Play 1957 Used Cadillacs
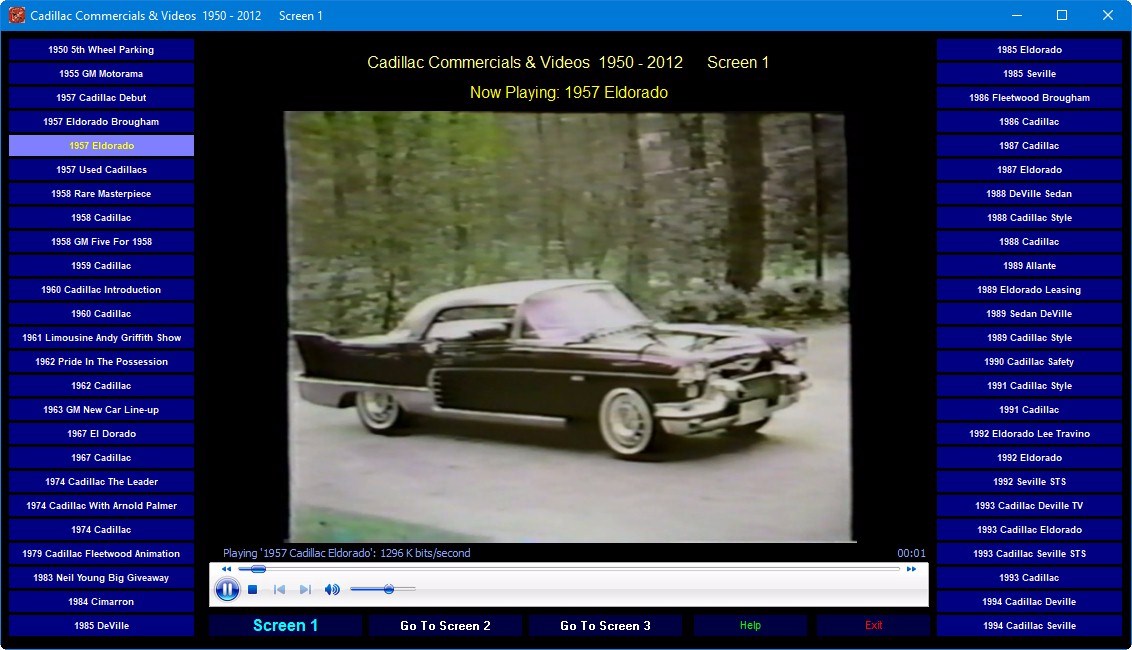The height and width of the screenshot is (650, 1132). click(x=101, y=170)
